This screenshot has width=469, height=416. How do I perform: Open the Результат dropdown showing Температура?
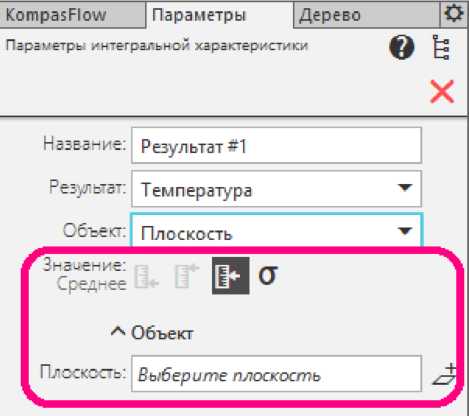[276, 189]
